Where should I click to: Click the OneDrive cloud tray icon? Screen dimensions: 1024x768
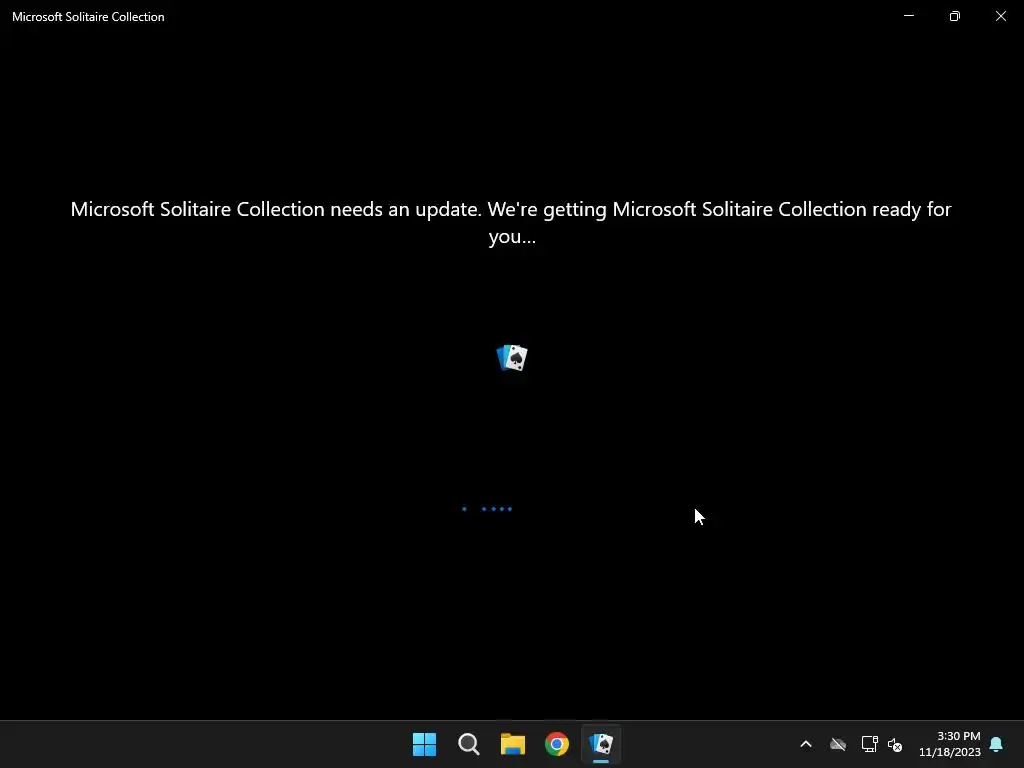pyautogui.click(x=838, y=744)
